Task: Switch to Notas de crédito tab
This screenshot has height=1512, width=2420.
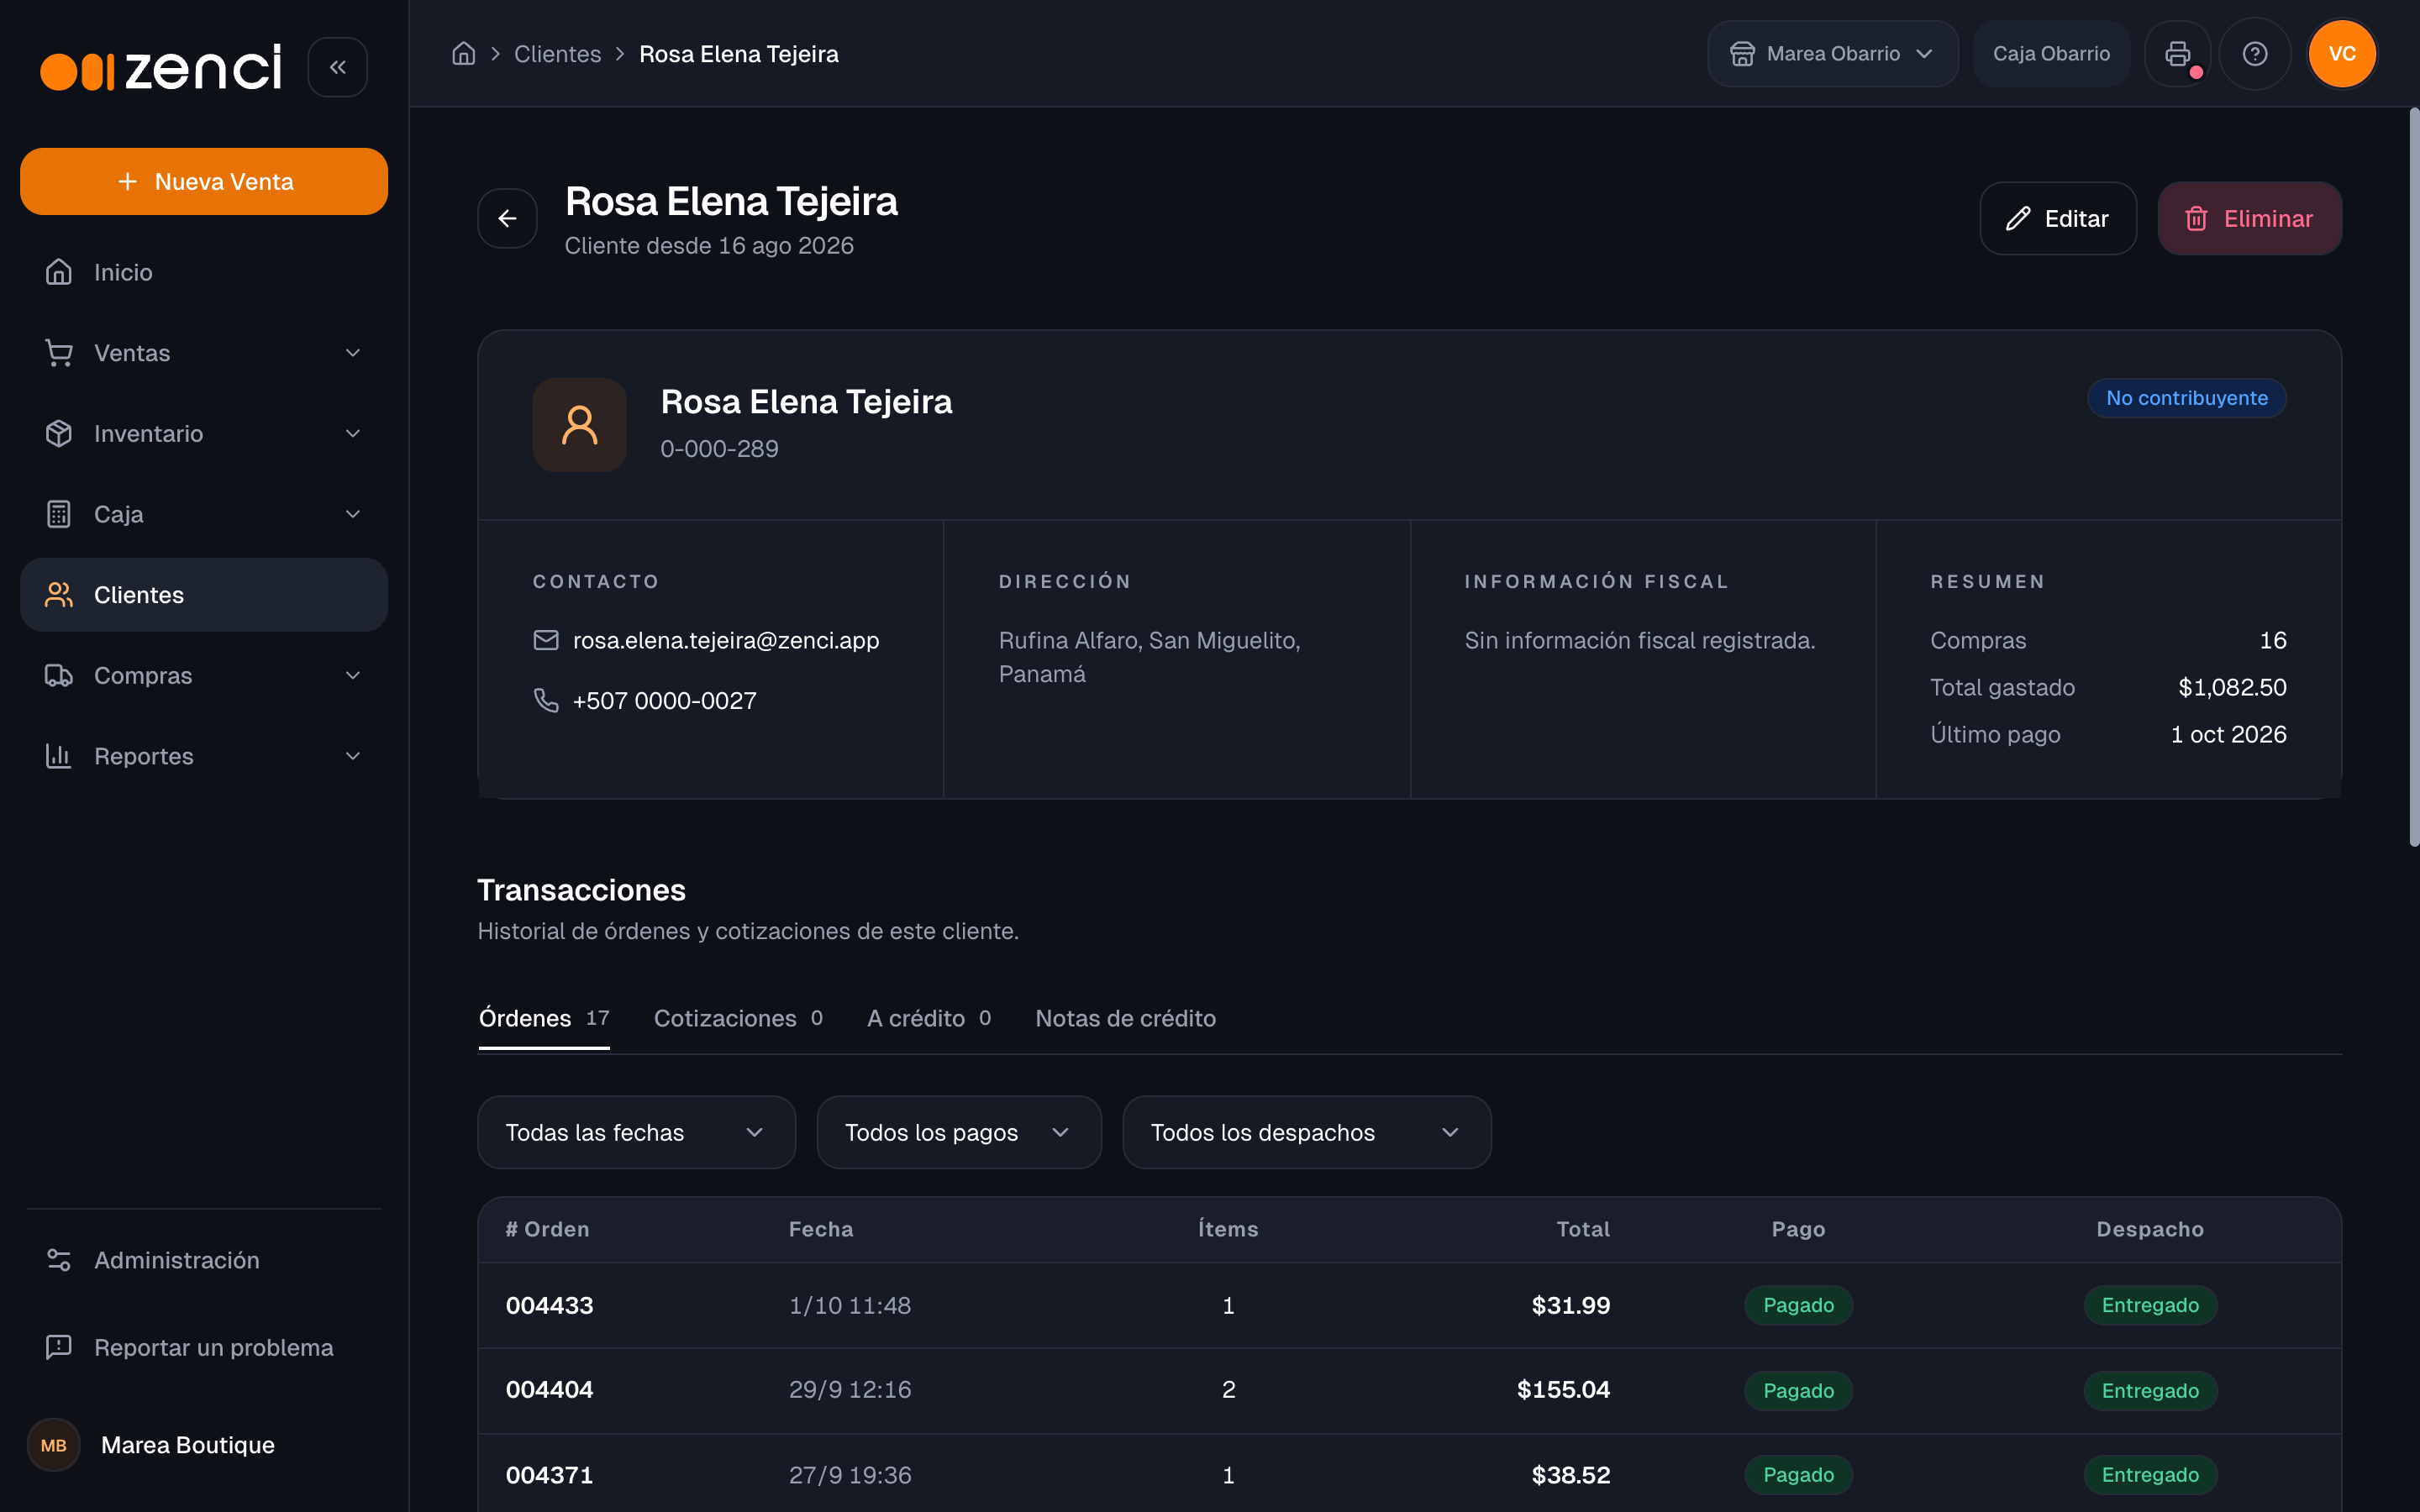Action: click(x=1125, y=1018)
